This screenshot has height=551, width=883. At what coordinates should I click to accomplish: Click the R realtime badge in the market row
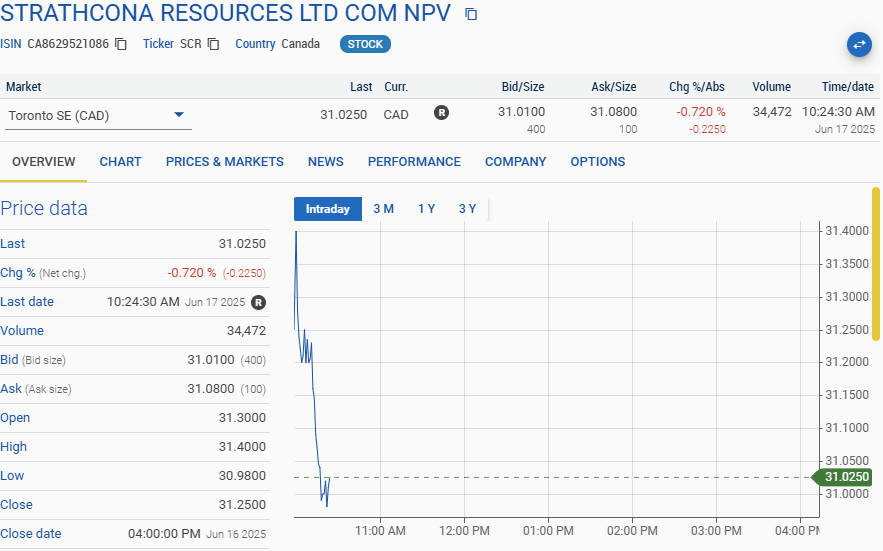click(442, 113)
